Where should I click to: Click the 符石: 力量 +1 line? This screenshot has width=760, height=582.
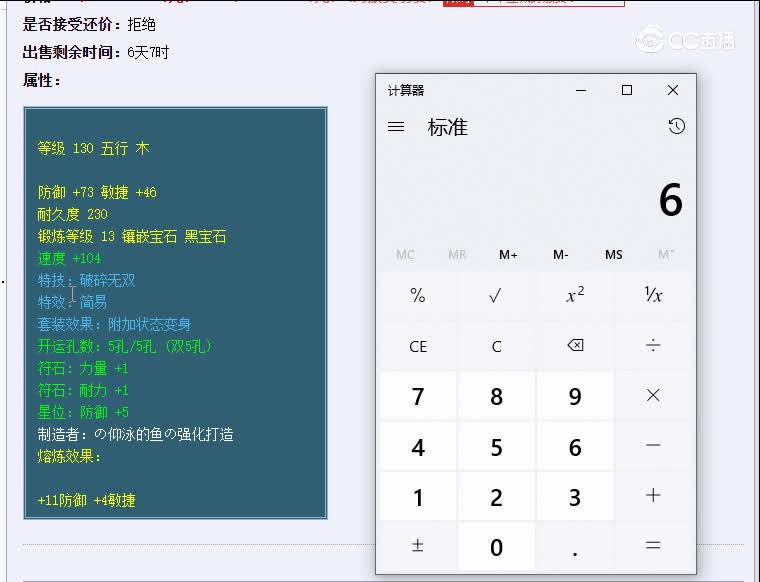click(83, 368)
